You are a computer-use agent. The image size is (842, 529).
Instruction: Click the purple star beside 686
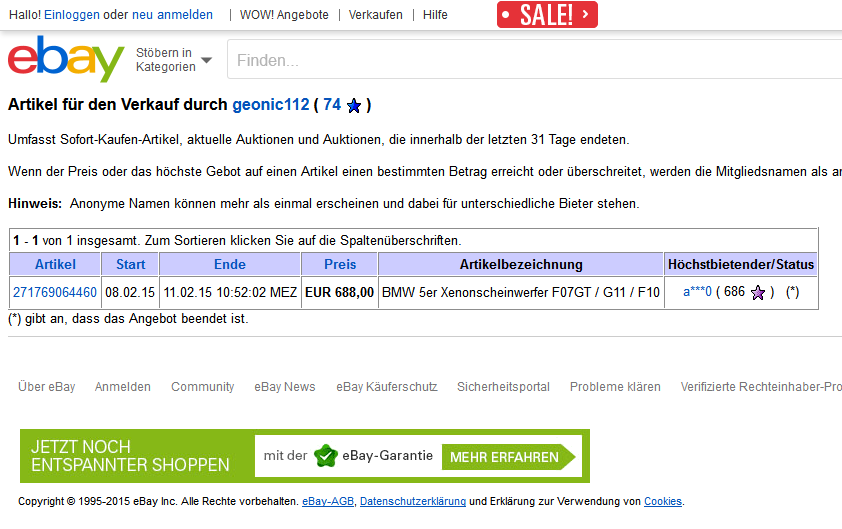click(758, 293)
